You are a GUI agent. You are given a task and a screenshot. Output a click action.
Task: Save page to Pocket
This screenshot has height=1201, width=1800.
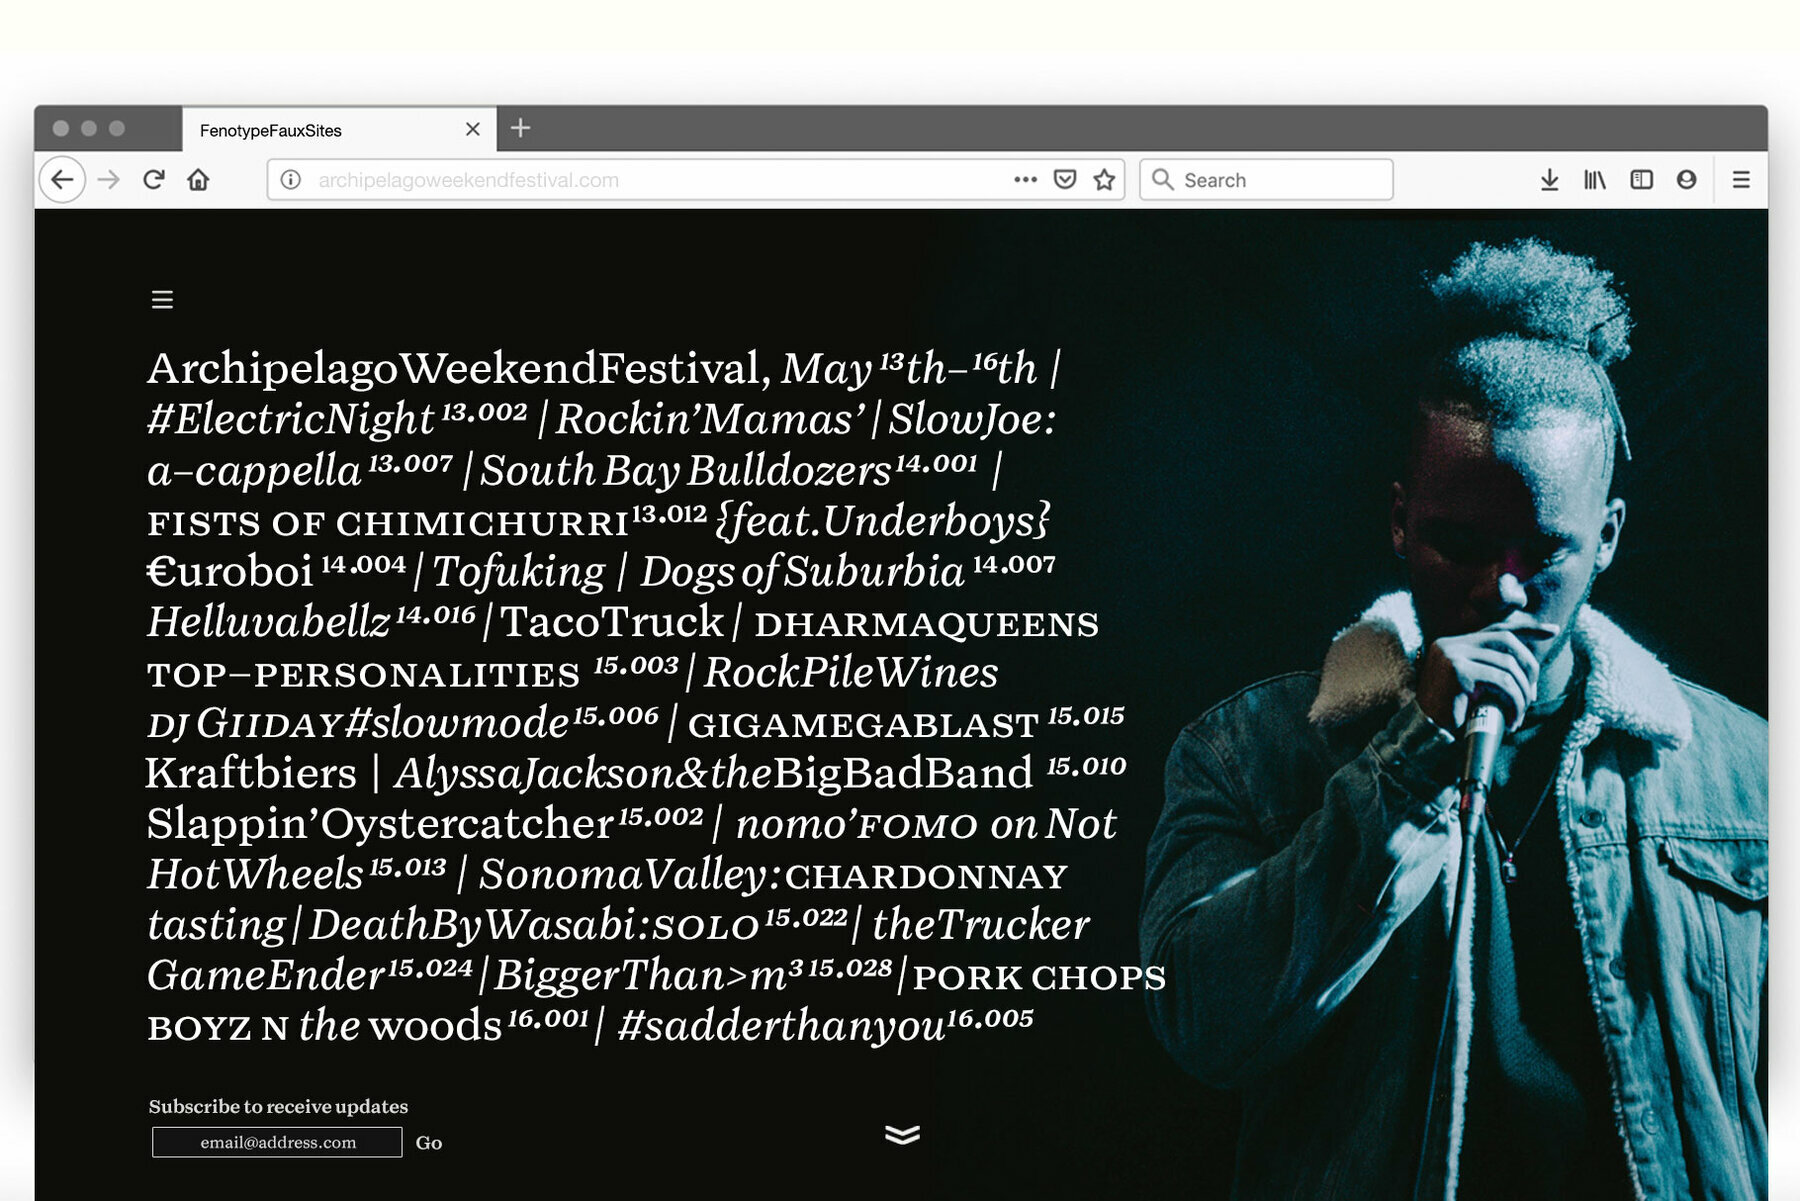1065,180
